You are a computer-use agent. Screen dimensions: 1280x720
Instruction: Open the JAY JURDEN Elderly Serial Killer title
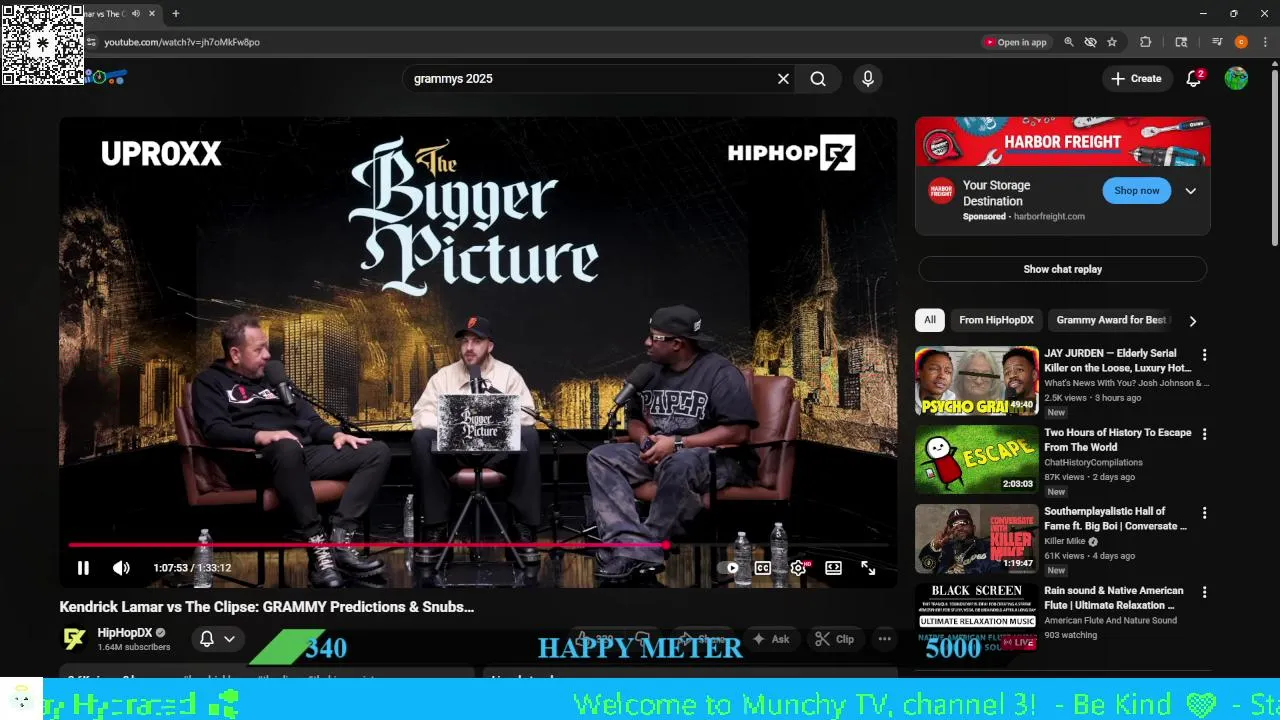[x=1118, y=360]
